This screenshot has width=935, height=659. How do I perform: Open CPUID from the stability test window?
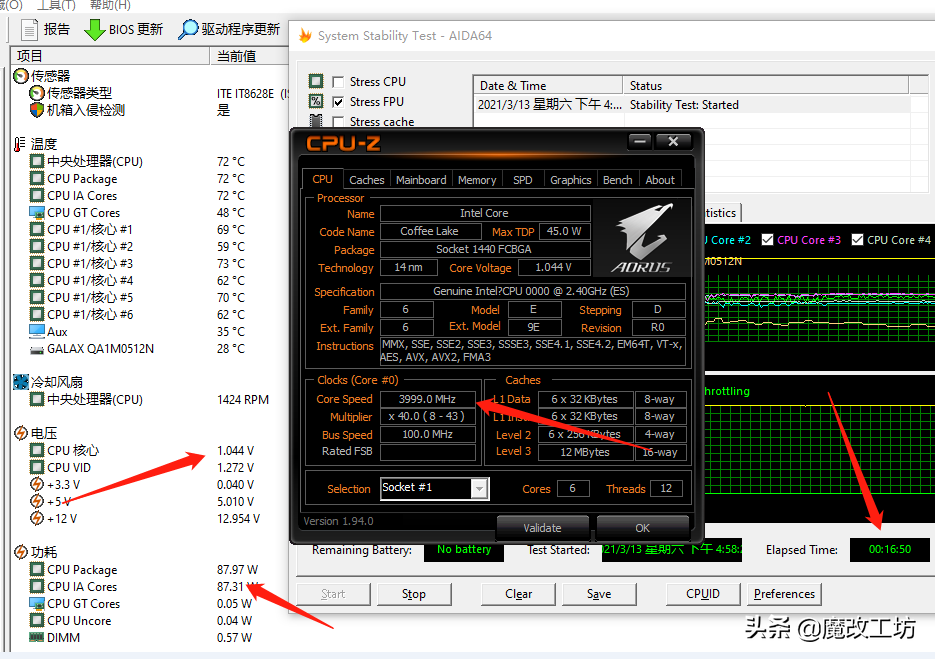(x=703, y=594)
